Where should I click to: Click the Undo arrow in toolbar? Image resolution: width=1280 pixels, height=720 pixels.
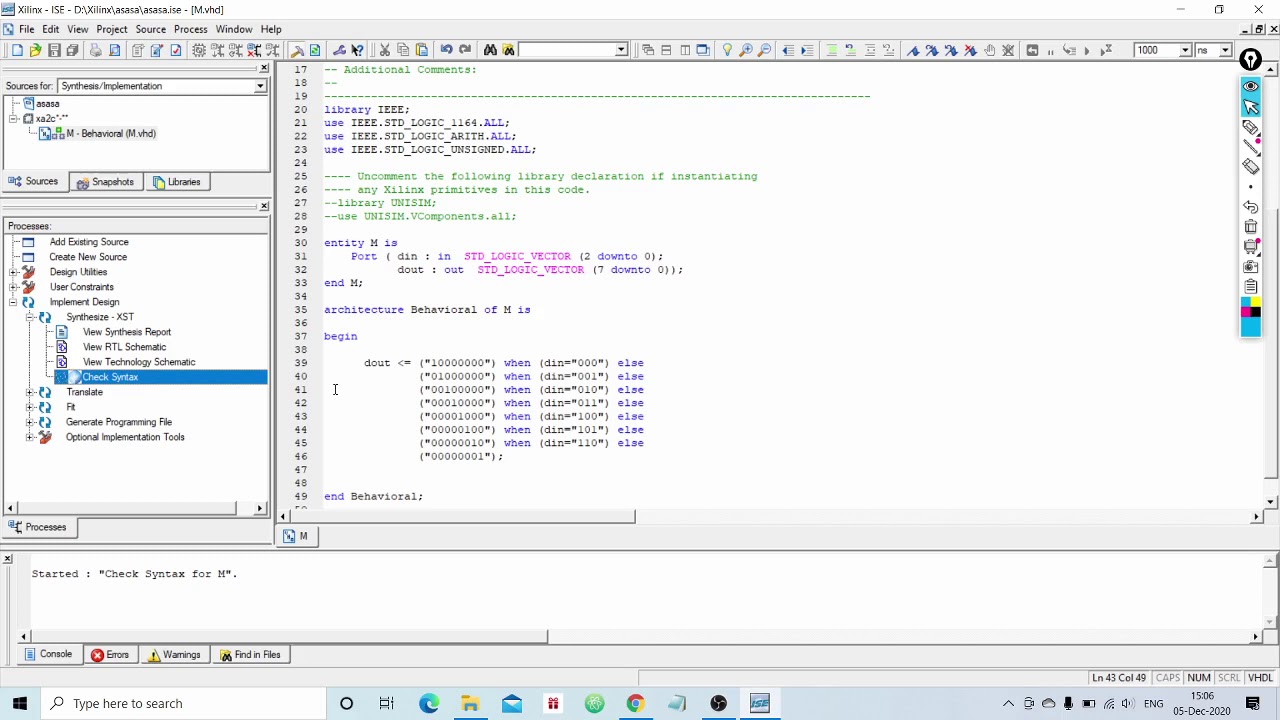click(446, 50)
